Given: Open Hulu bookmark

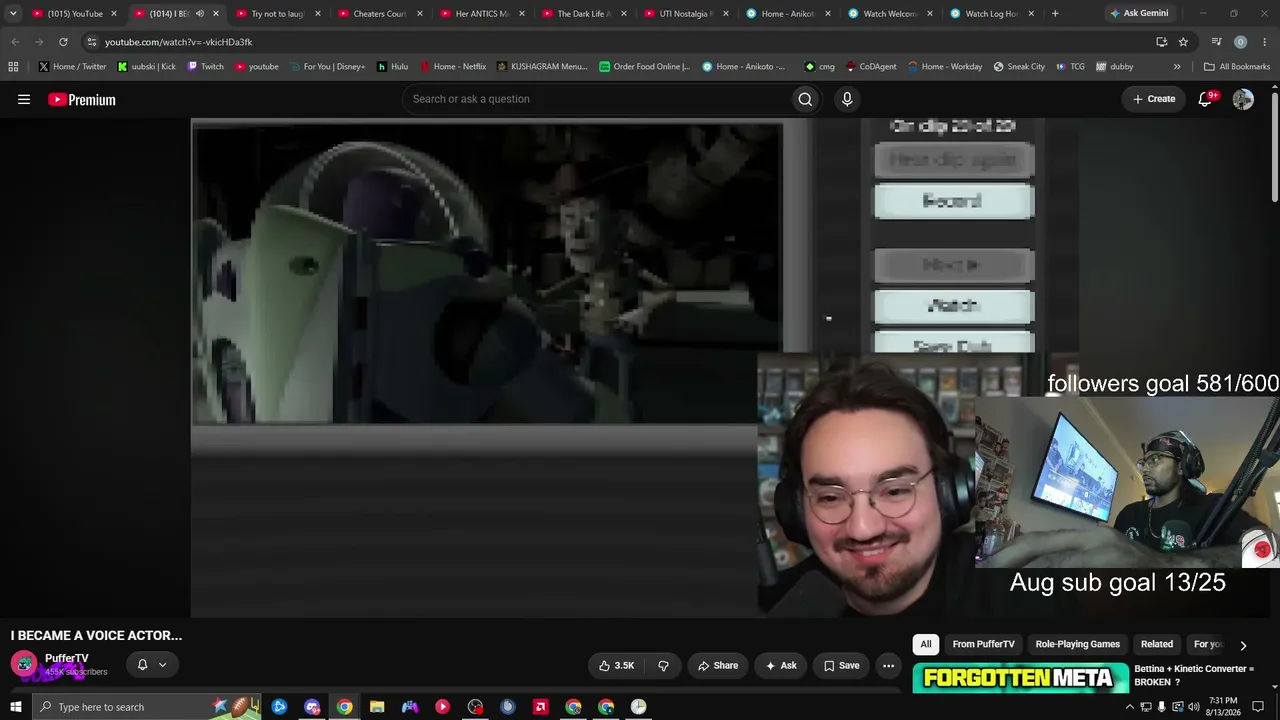Looking at the screenshot, I should [x=392, y=67].
